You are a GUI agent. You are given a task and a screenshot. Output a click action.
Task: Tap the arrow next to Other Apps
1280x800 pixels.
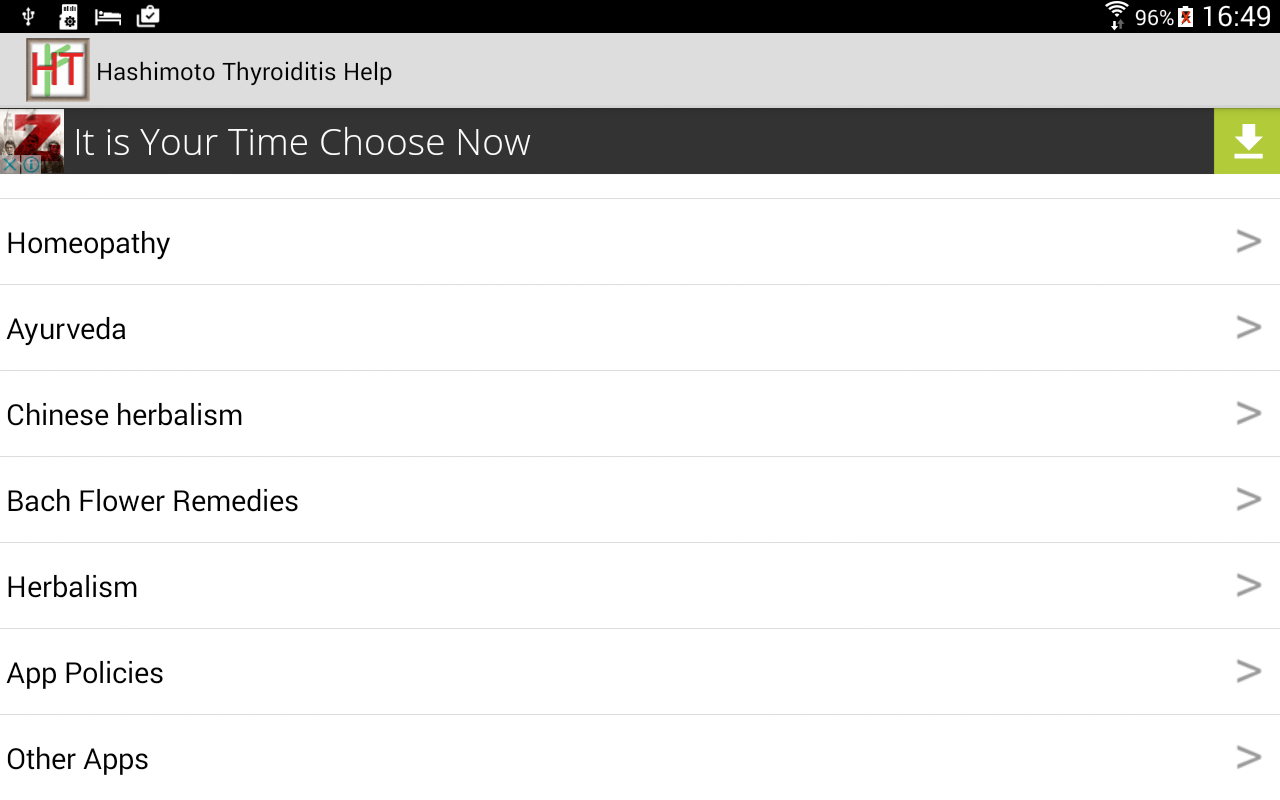click(1248, 757)
